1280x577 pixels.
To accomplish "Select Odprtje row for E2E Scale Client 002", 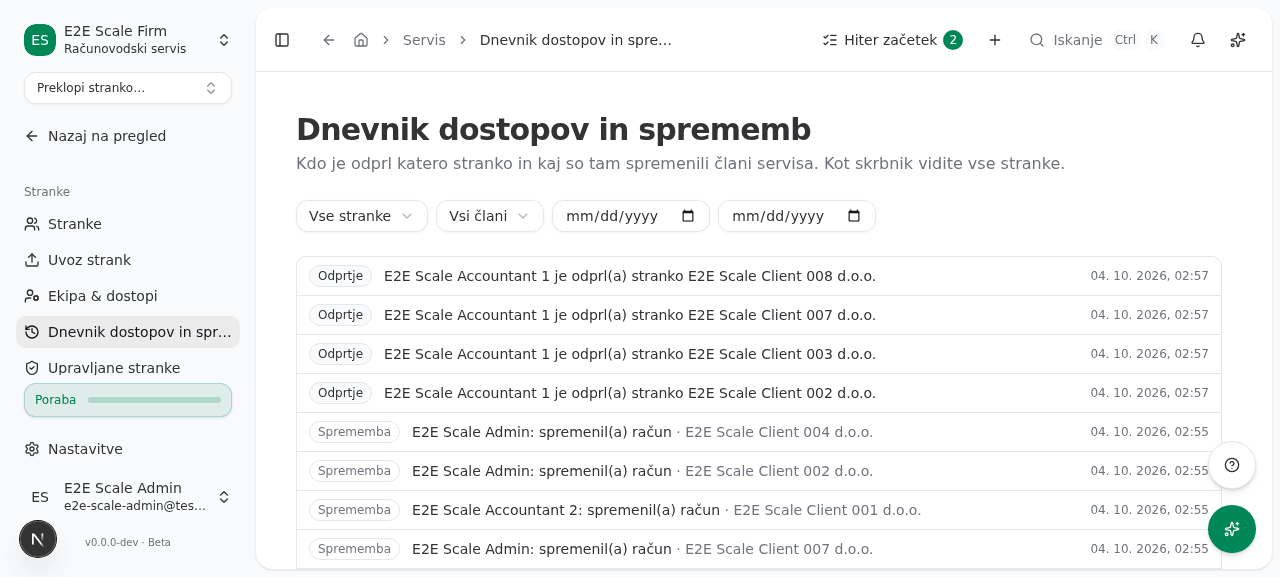I will (759, 393).
